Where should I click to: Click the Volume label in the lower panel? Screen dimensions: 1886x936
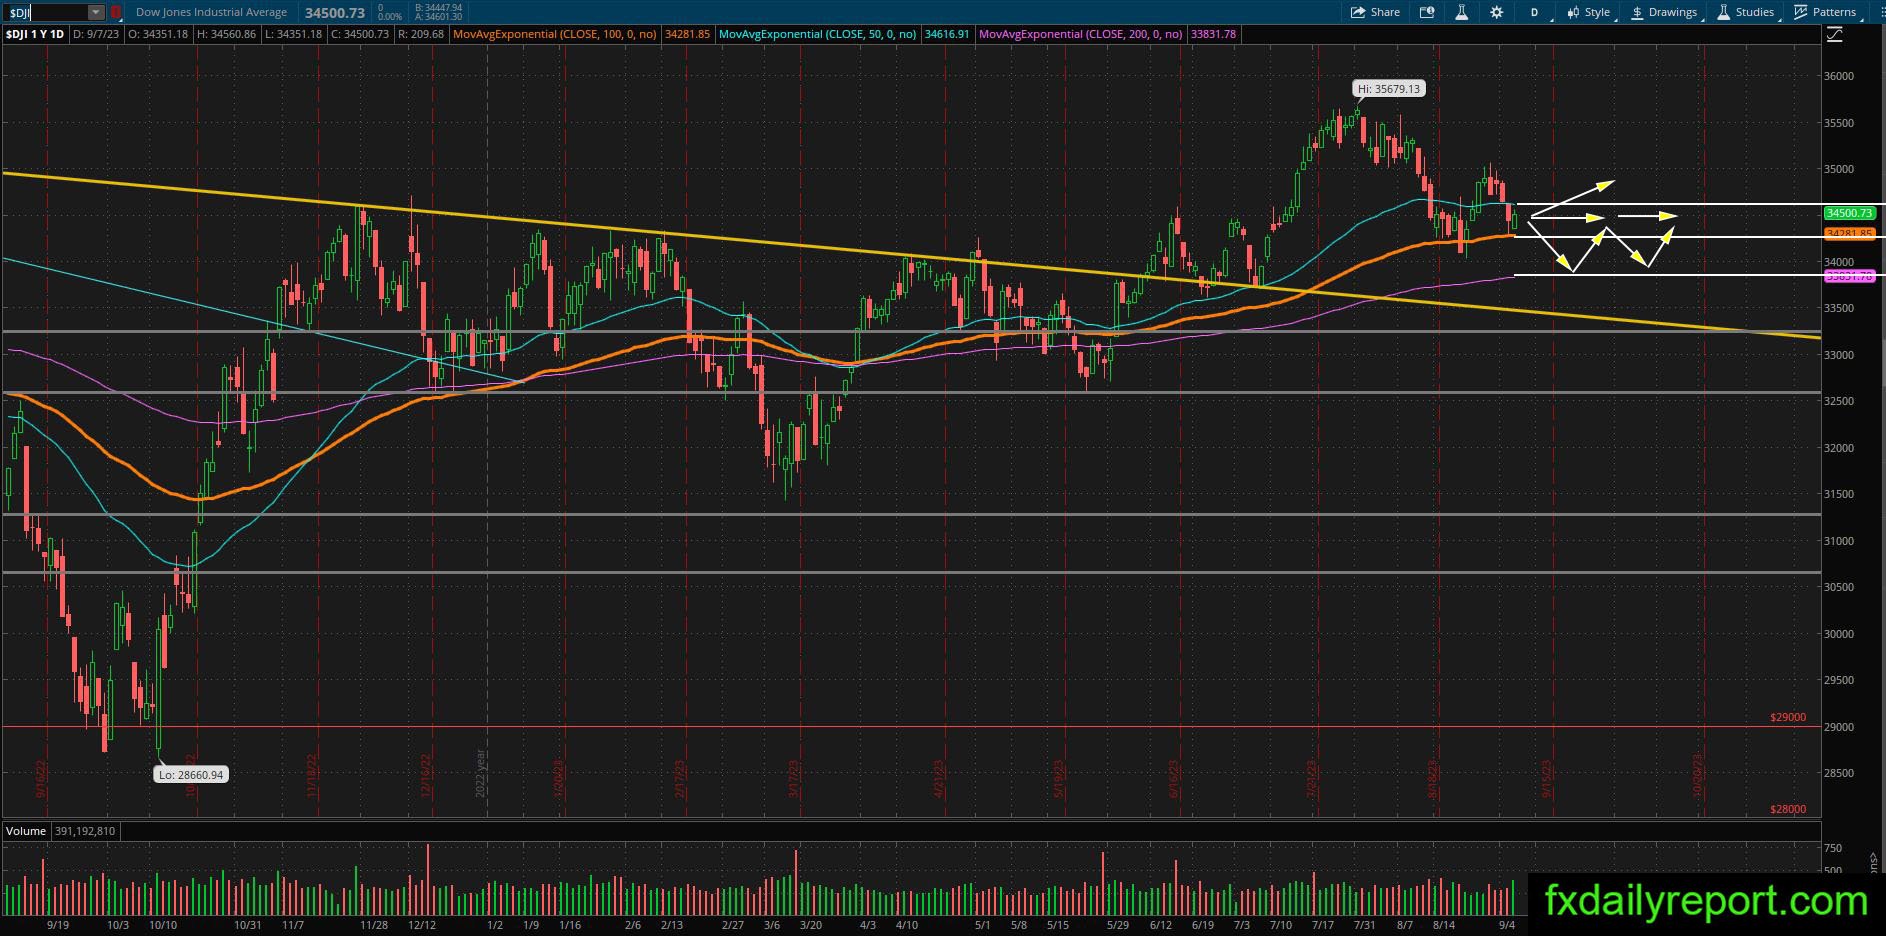[x=26, y=831]
